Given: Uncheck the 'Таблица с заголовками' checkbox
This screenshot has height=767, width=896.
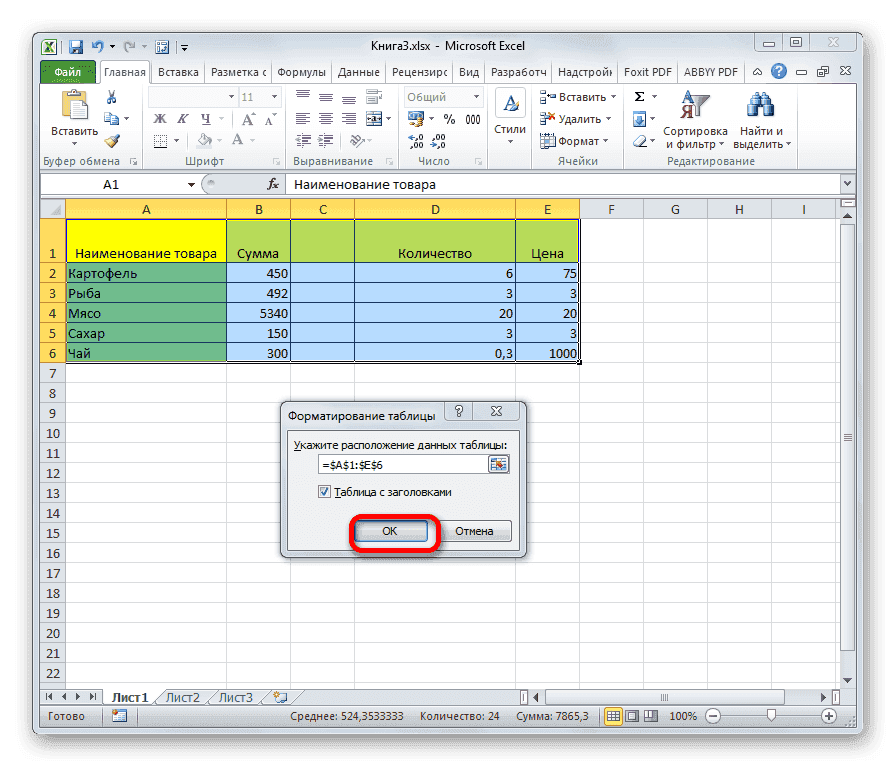Looking at the screenshot, I should (325, 491).
